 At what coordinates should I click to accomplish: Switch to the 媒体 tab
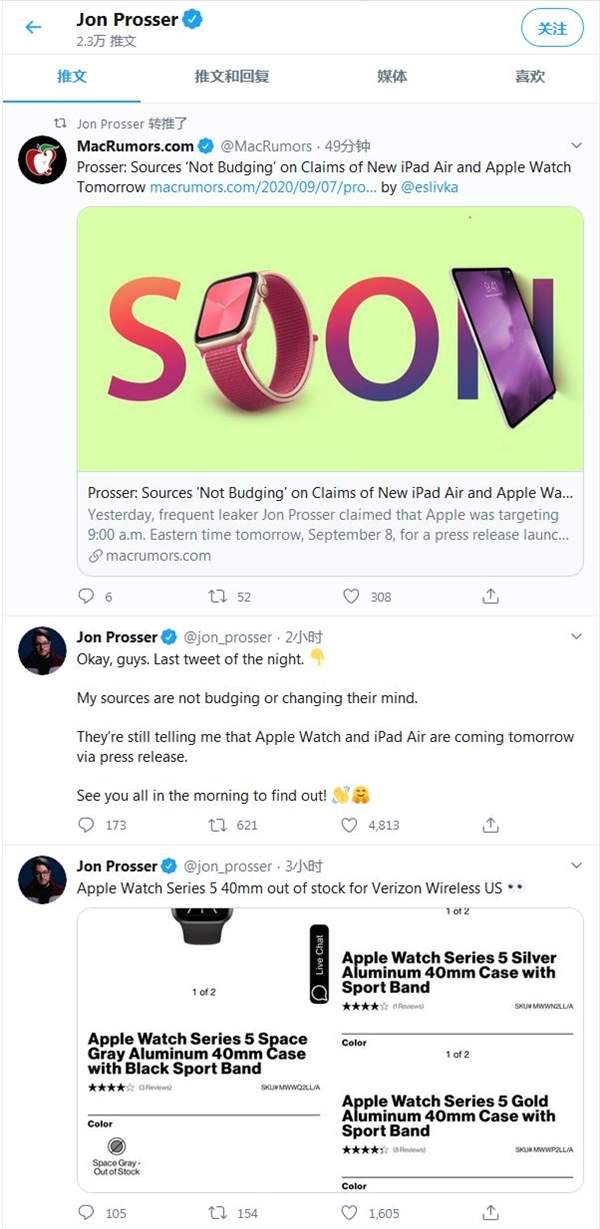[x=392, y=76]
